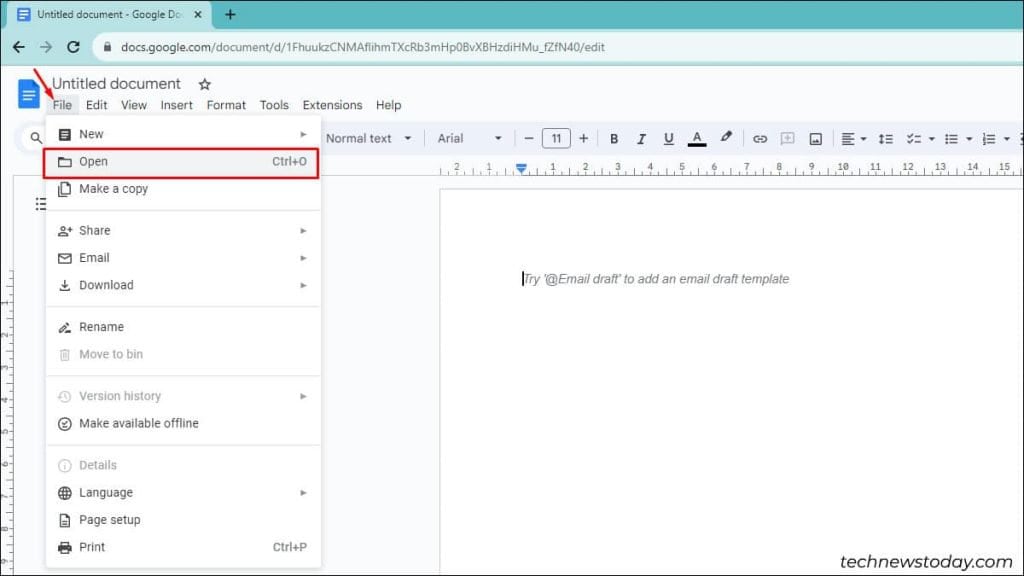Open the Extensions menu
This screenshot has width=1024, height=576.
[332, 105]
